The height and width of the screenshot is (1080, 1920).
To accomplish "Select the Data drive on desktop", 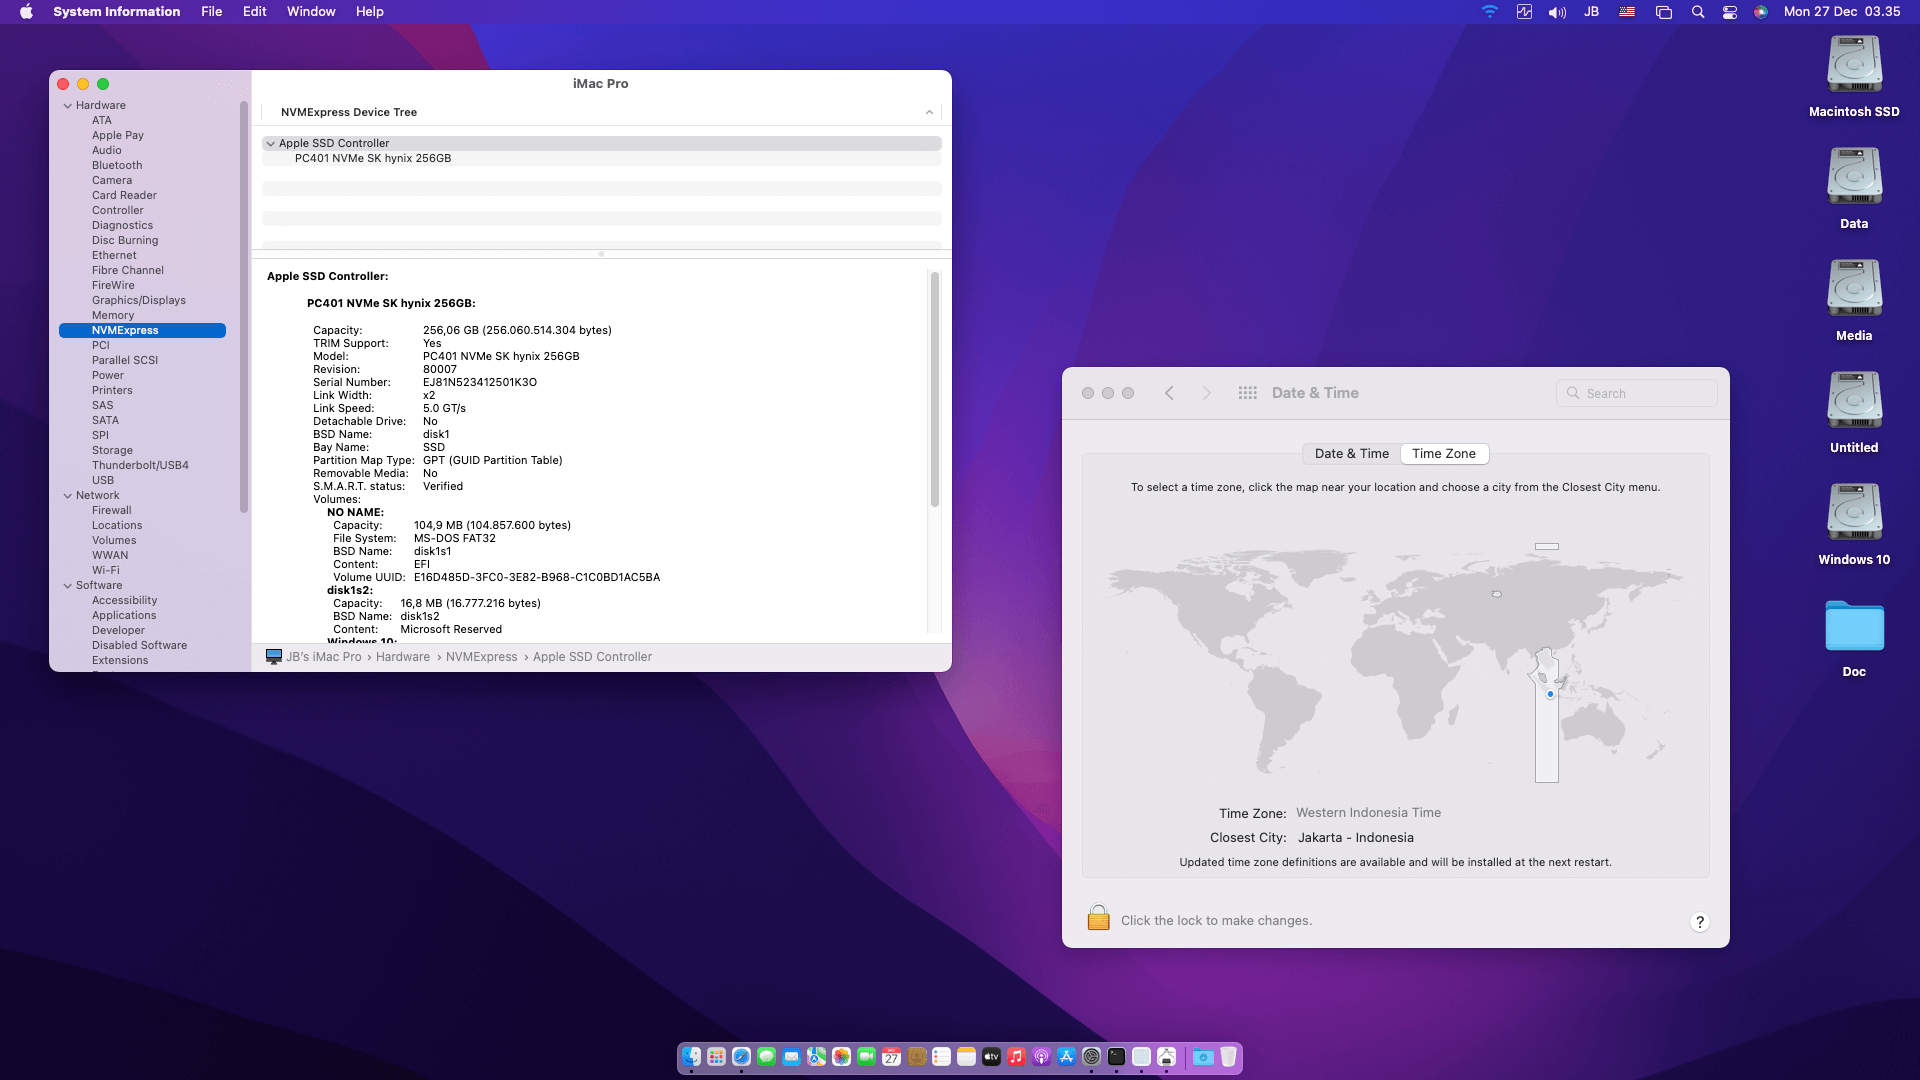I will click(1854, 176).
